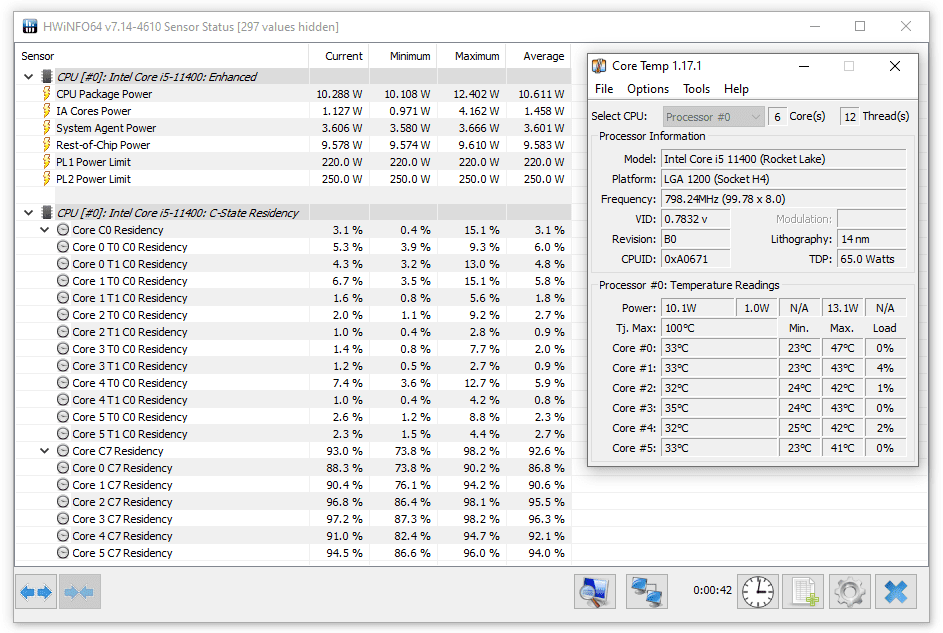943x633 pixels.
Task: Click the Revision B0 value
Action: (696, 239)
